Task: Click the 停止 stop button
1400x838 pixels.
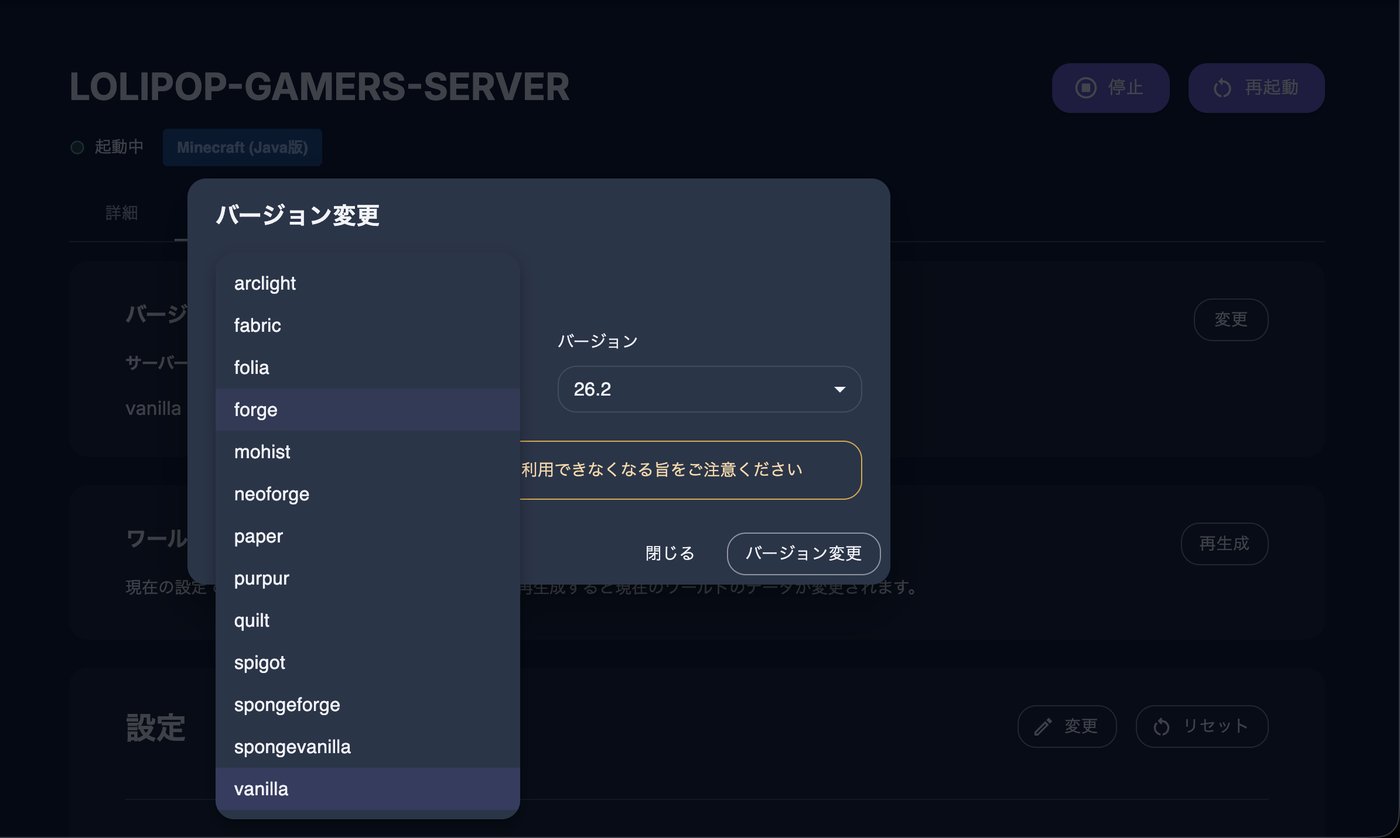Action: tap(1110, 88)
